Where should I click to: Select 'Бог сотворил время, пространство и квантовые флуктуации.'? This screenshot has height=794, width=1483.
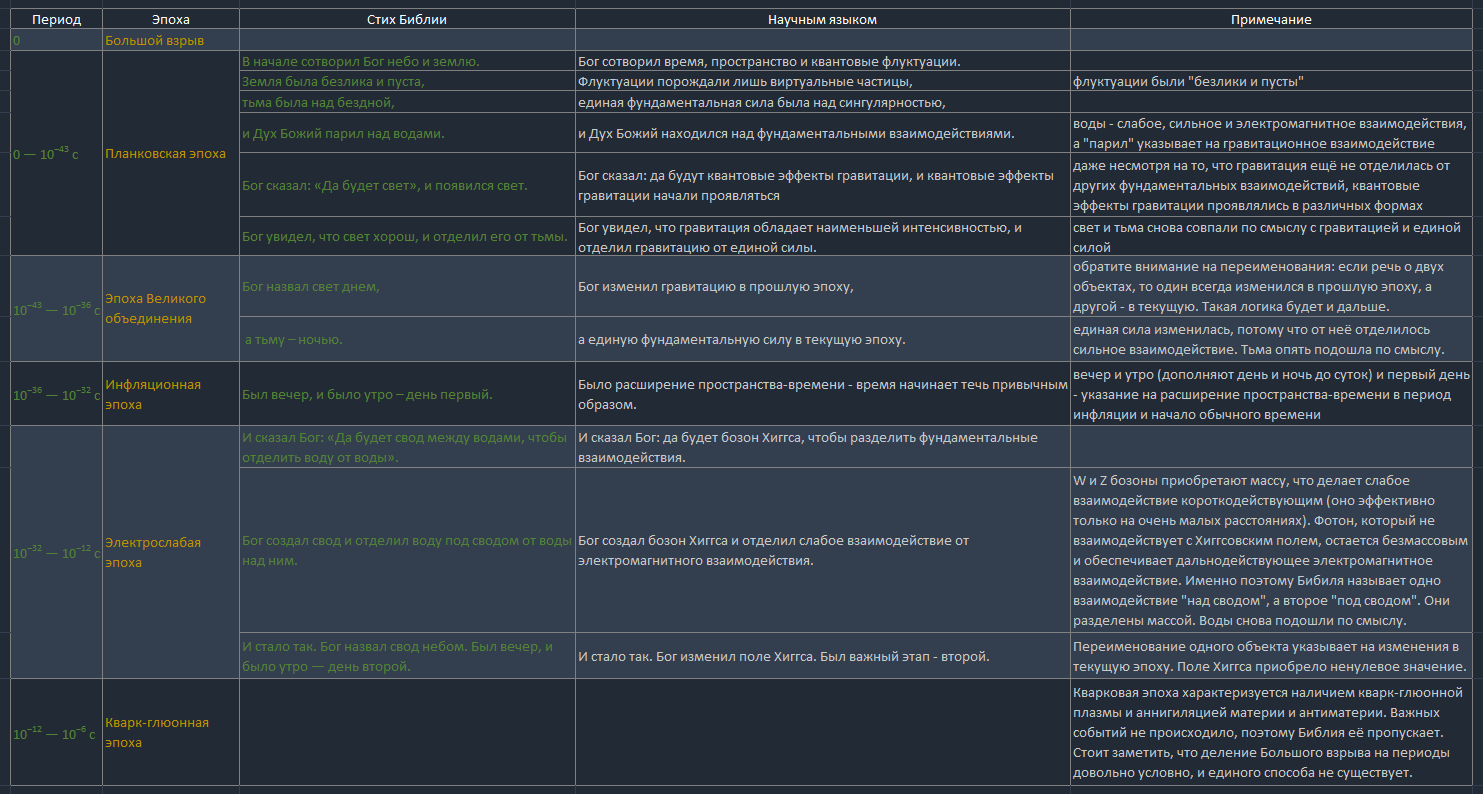(x=822, y=61)
